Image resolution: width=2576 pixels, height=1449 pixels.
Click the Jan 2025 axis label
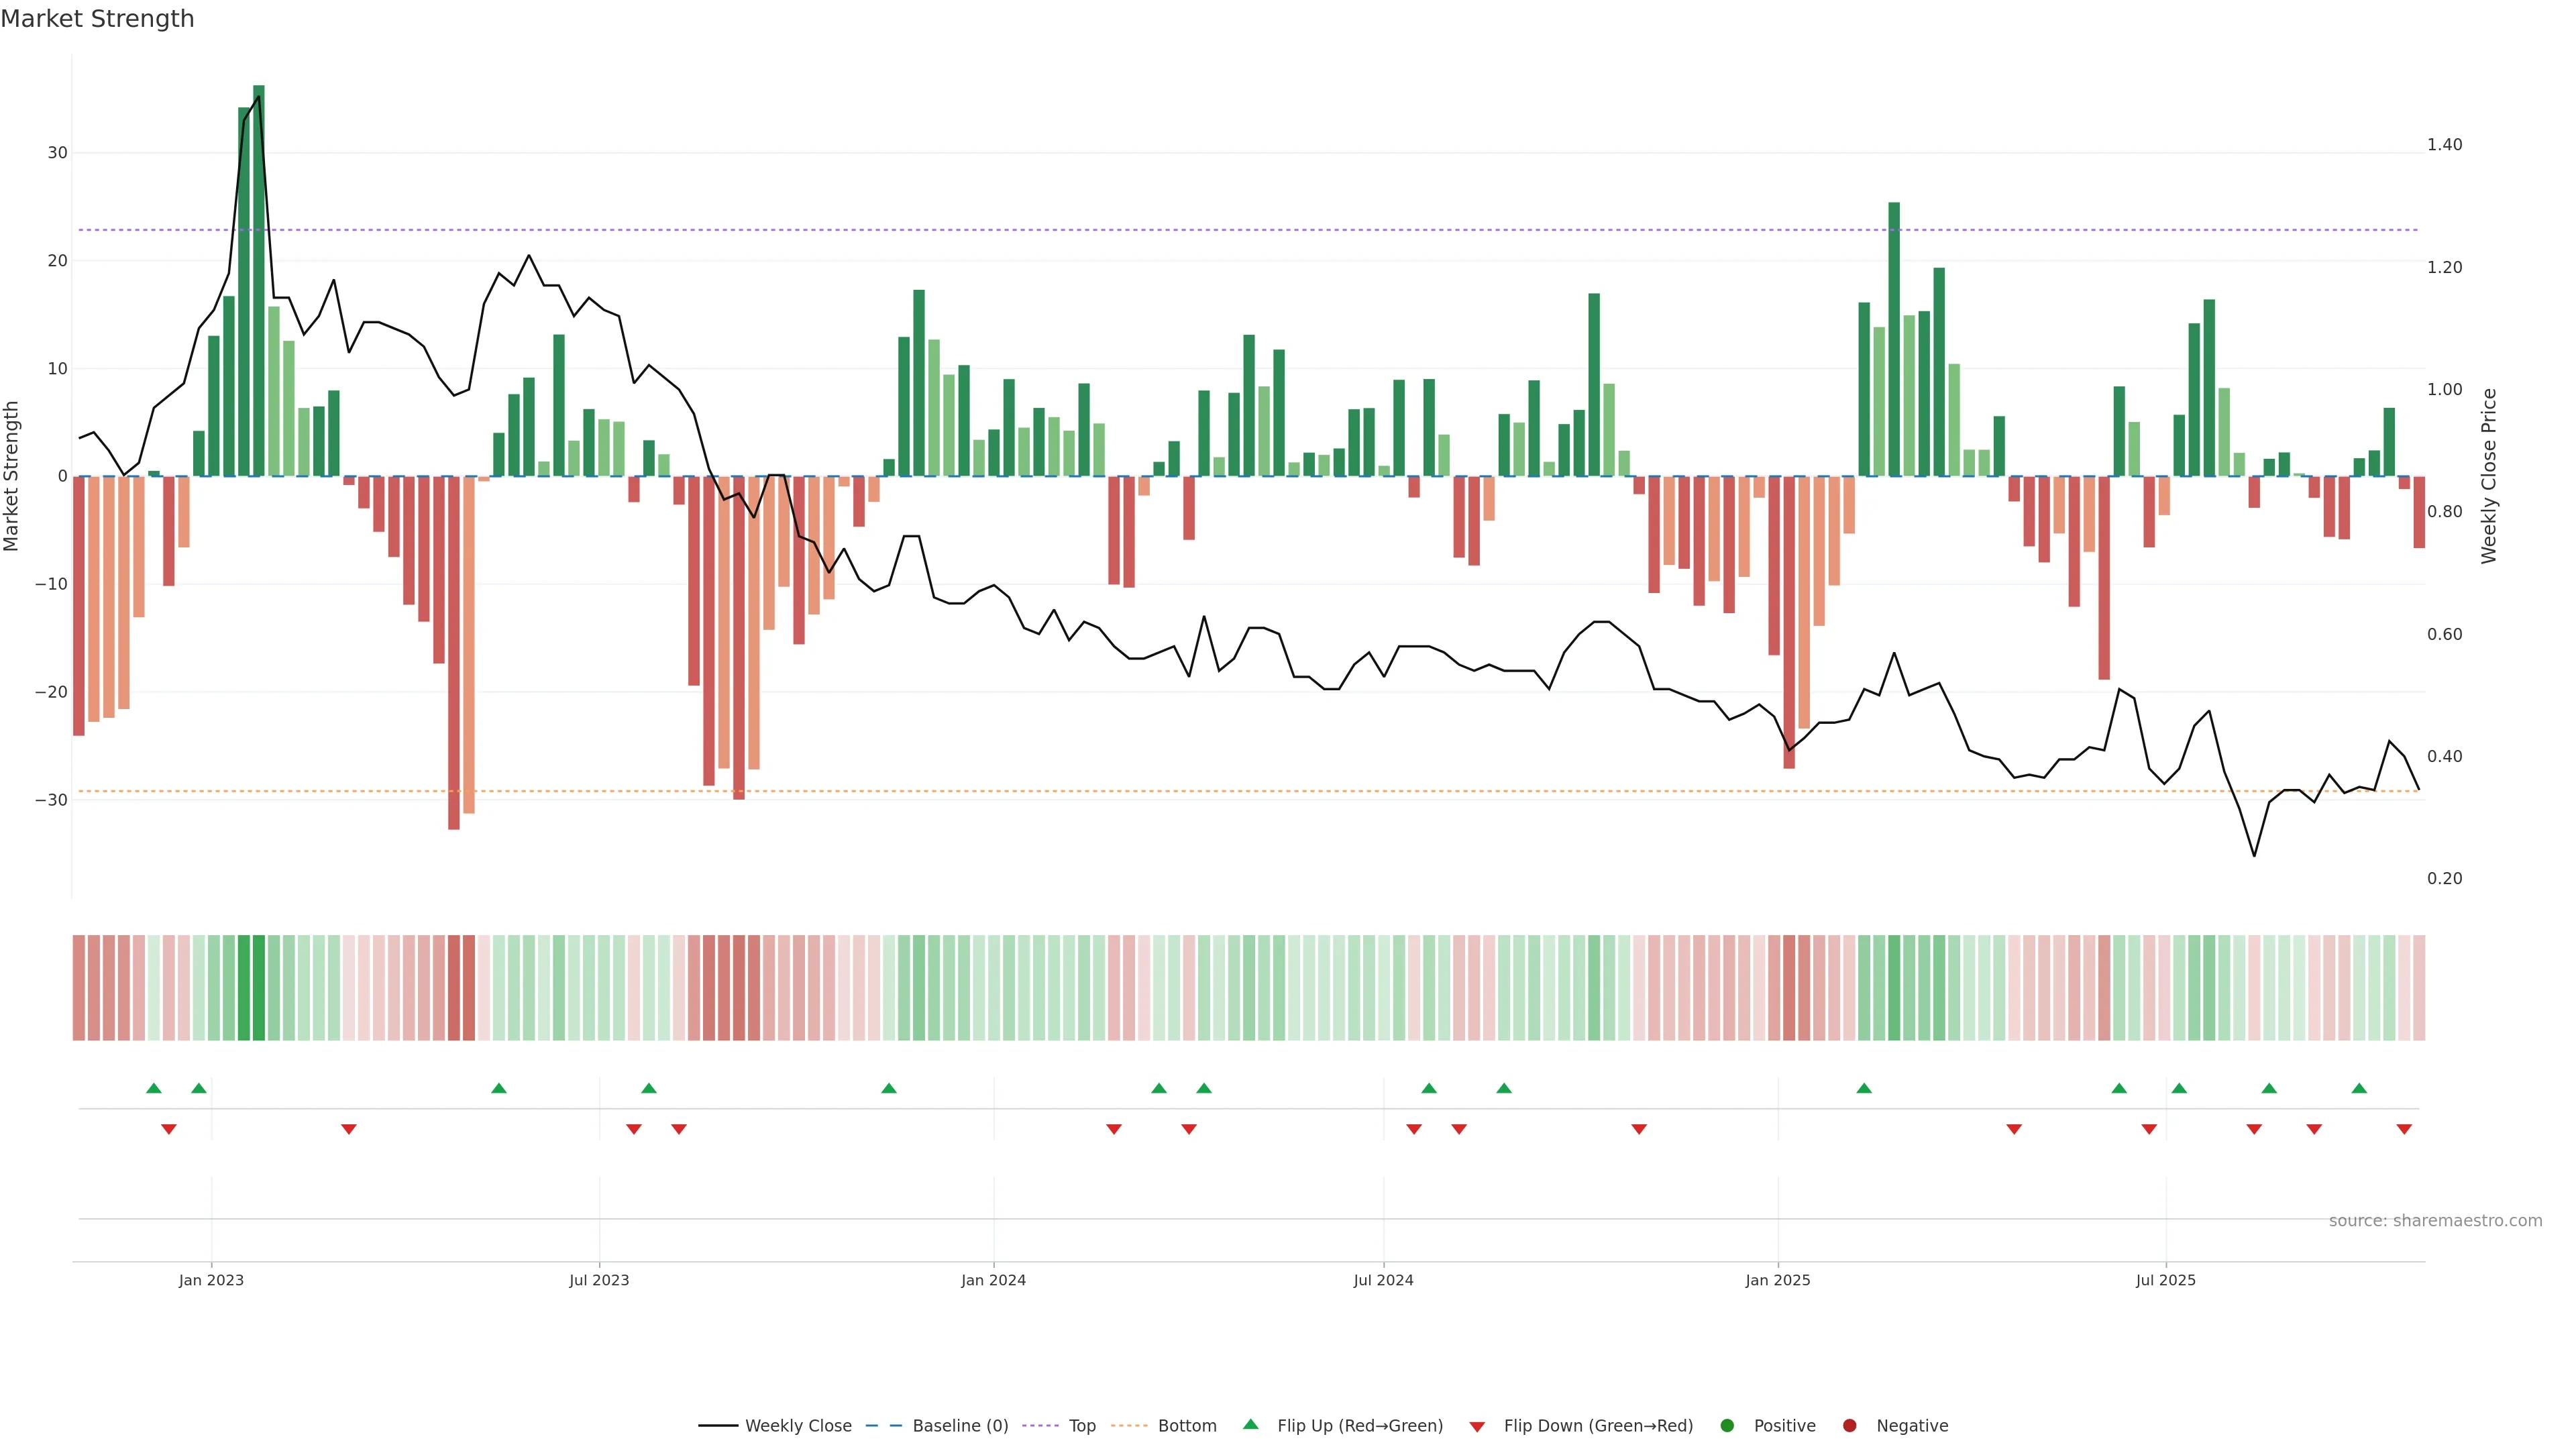pyautogui.click(x=1778, y=1280)
